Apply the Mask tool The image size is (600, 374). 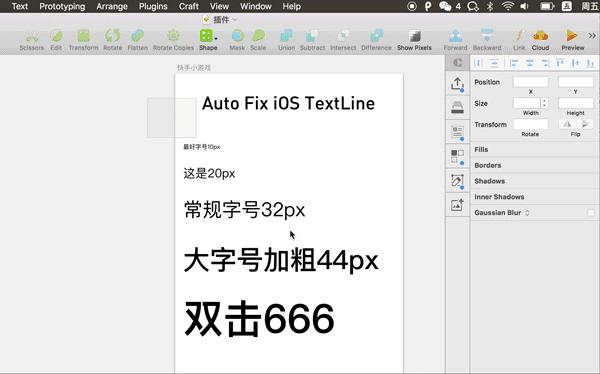(237, 41)
